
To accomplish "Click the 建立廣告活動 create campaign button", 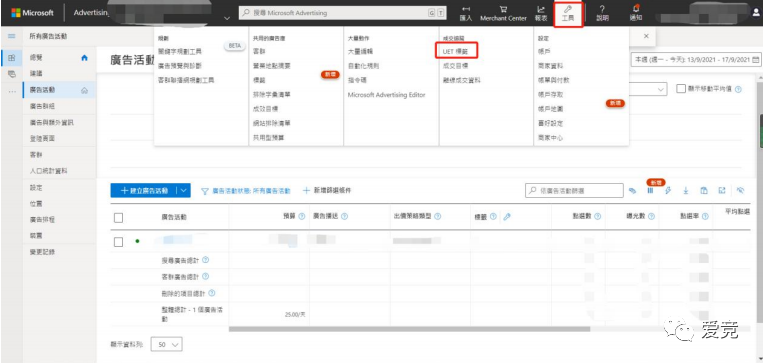I will point(144,191).
